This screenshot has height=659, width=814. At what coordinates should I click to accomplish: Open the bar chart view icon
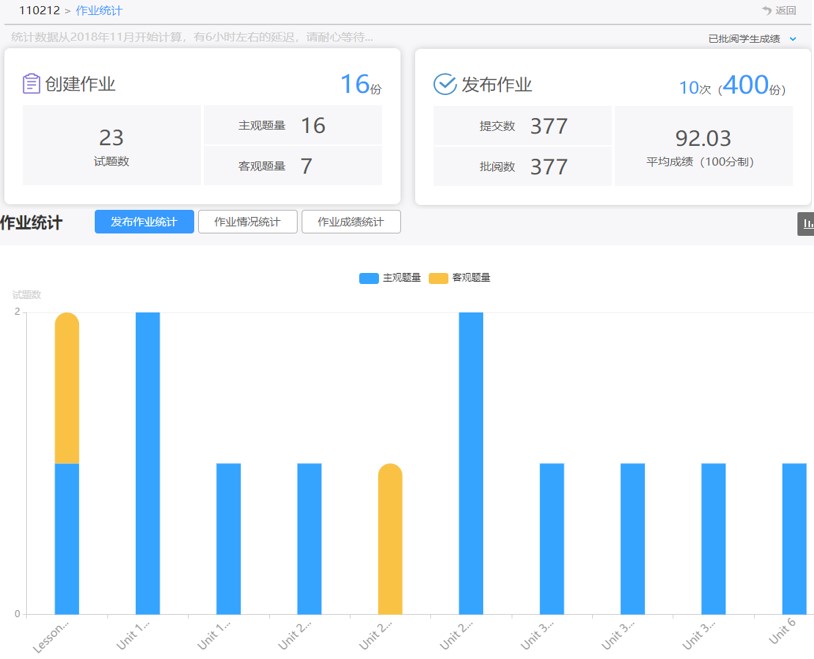[x=806, y=223]
